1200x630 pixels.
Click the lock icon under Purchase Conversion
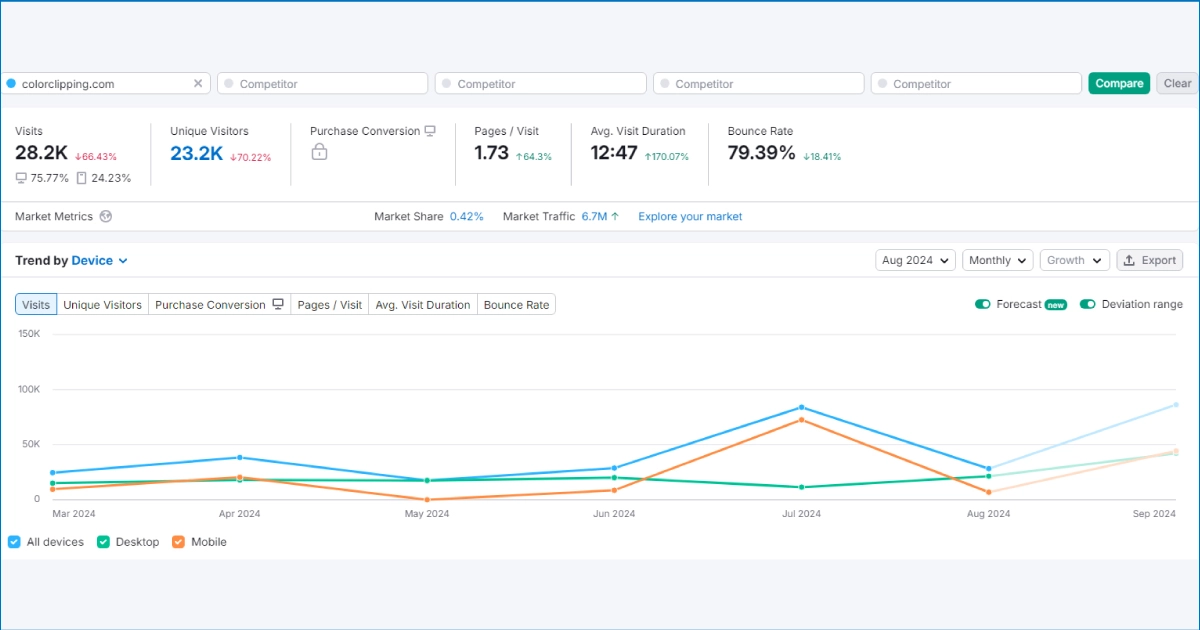coord(319,152)
